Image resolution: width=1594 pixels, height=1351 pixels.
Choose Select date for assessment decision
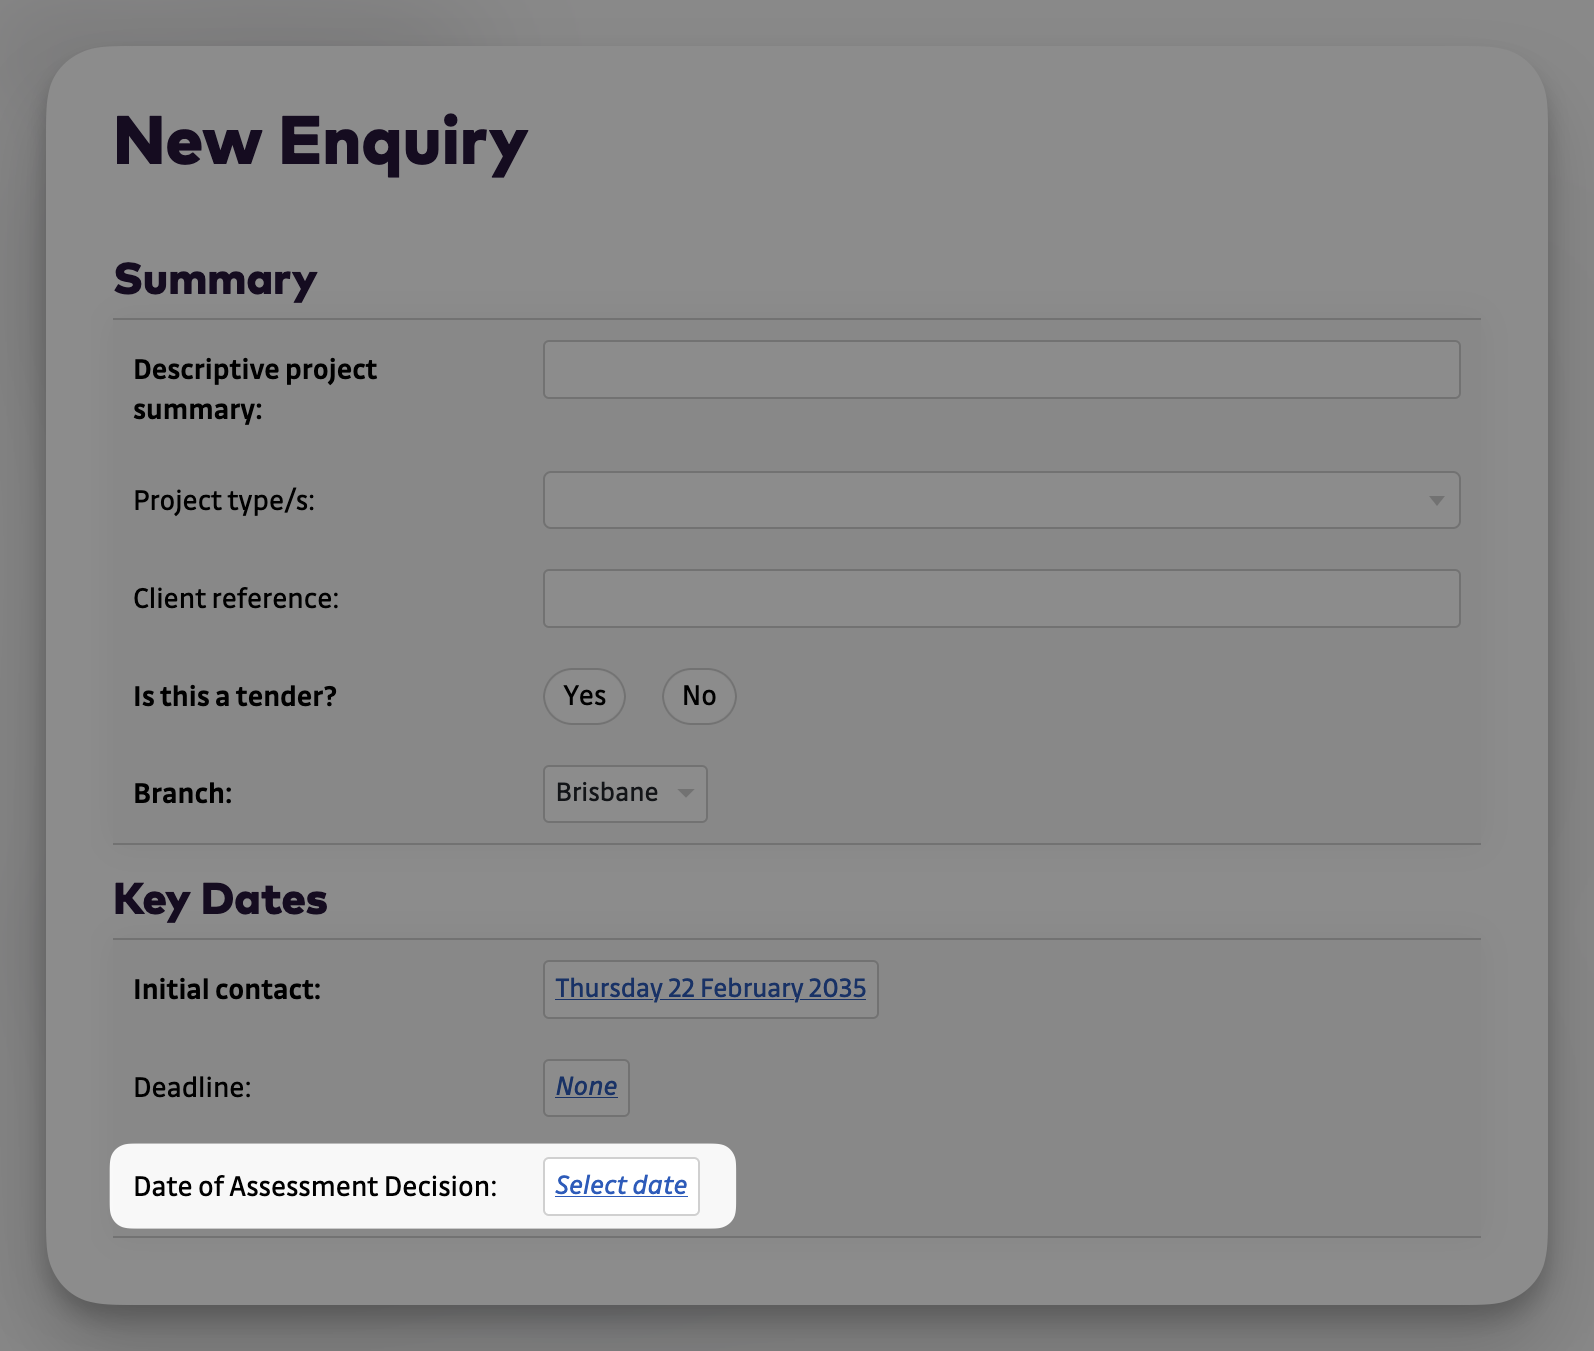coord(620,1186)
